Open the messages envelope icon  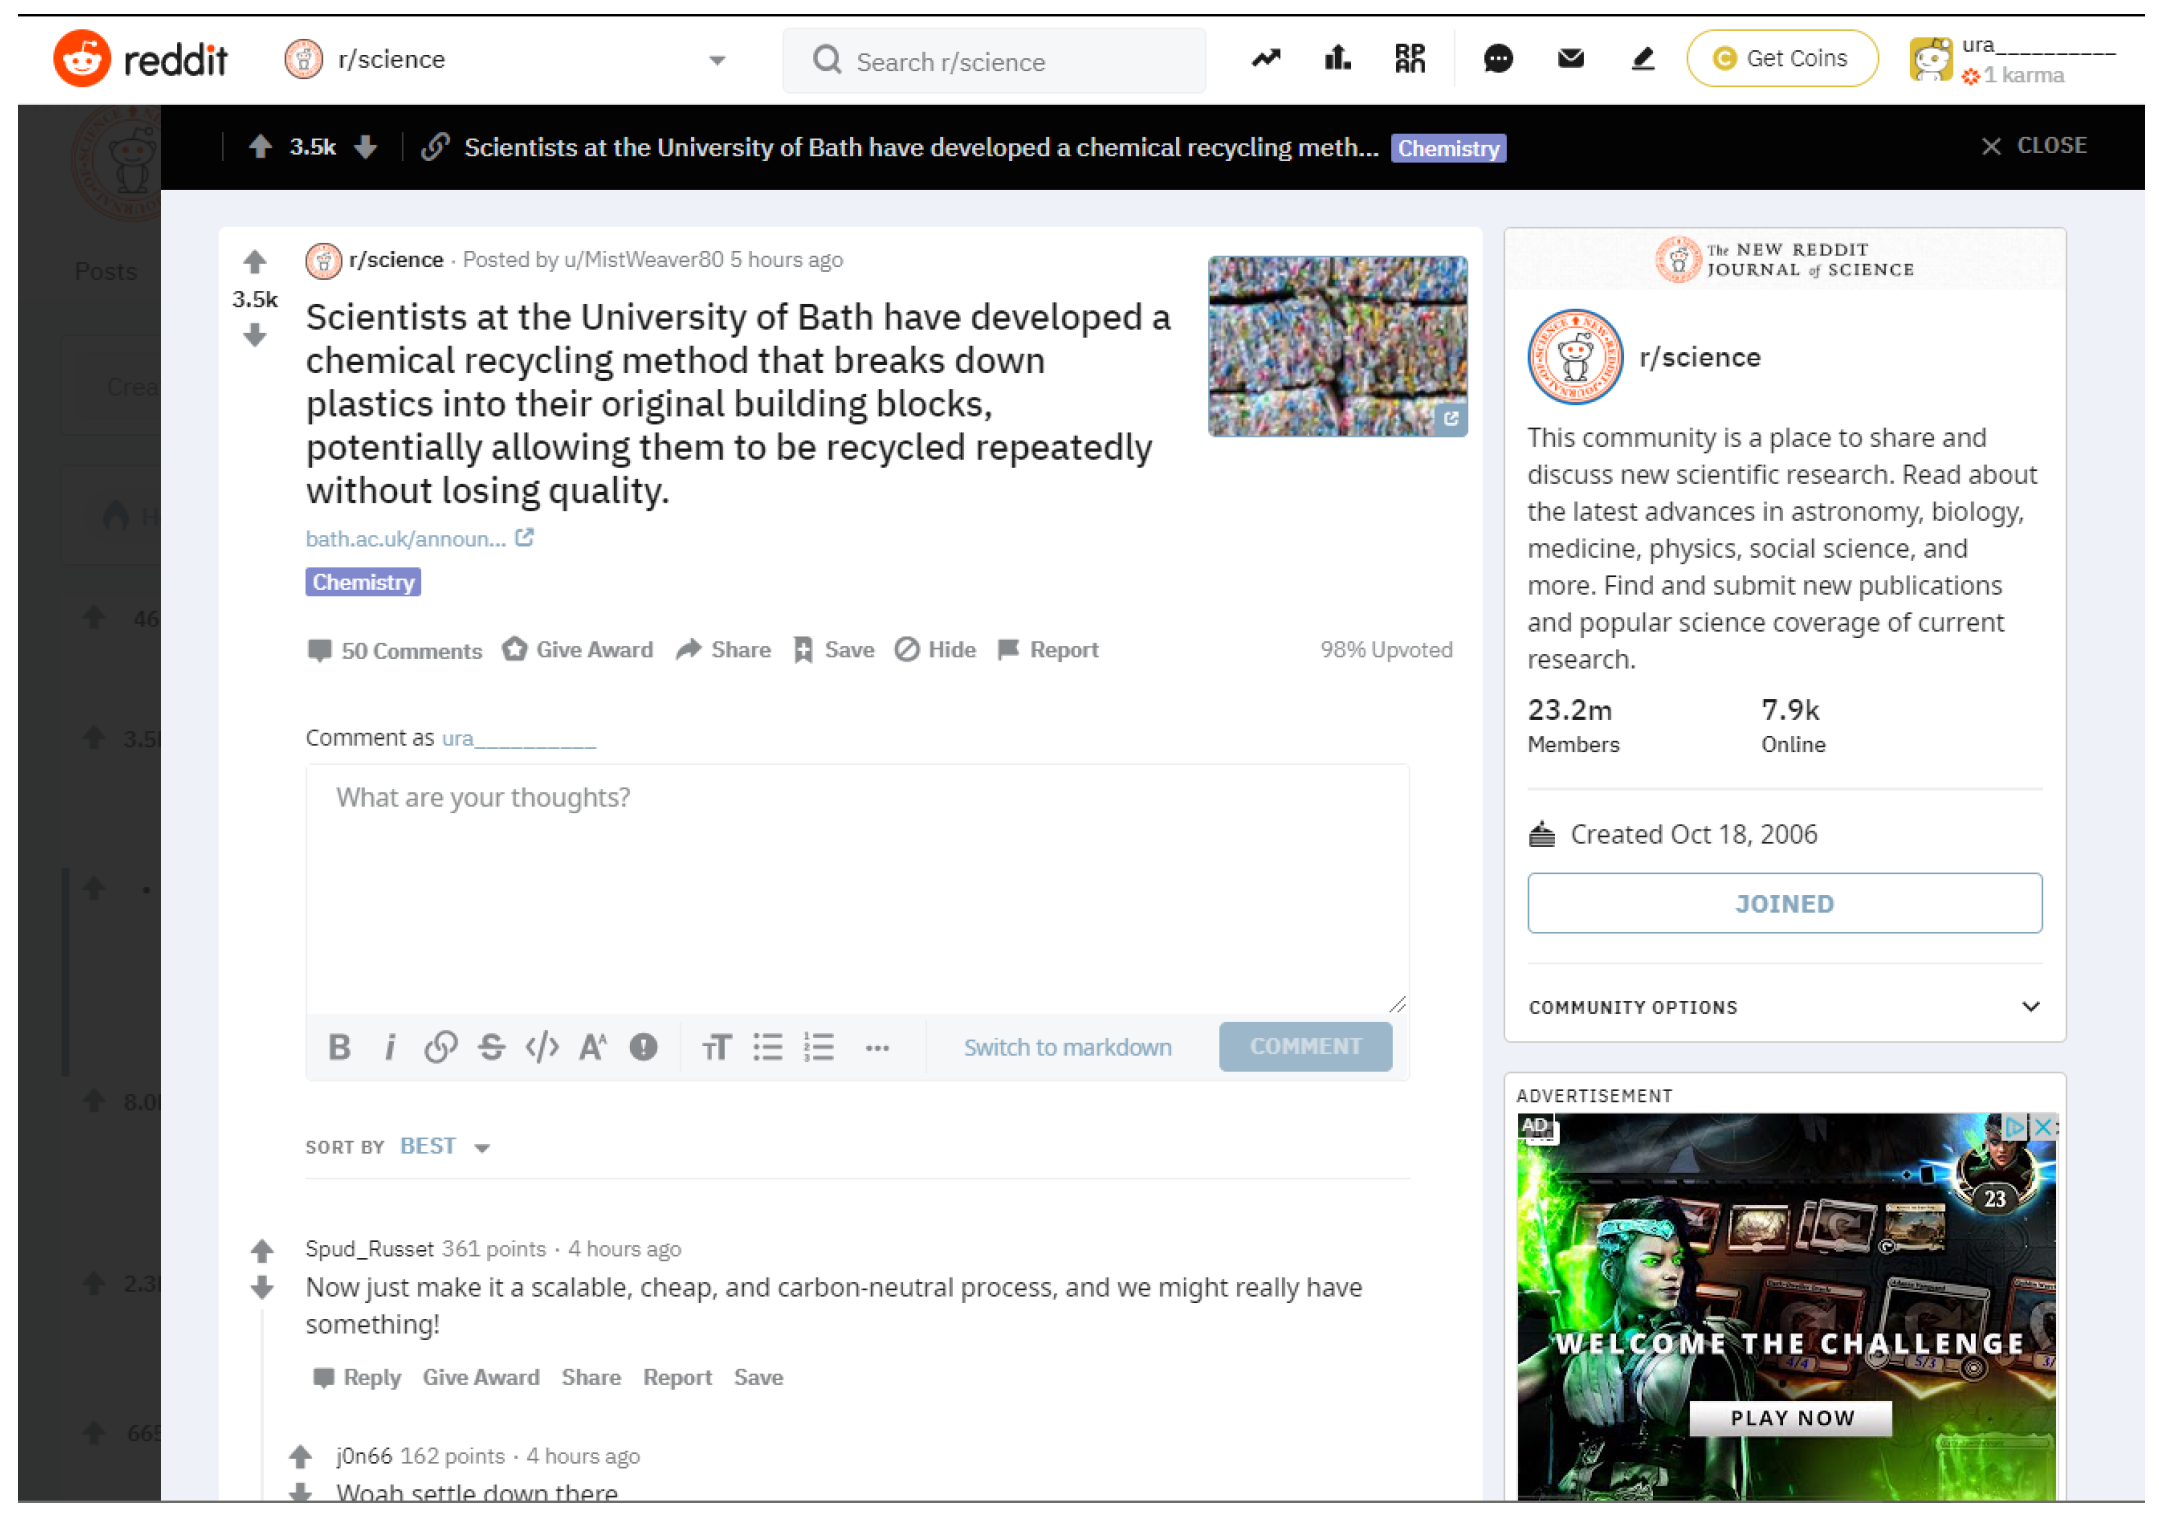click(x=1570, y=59)
